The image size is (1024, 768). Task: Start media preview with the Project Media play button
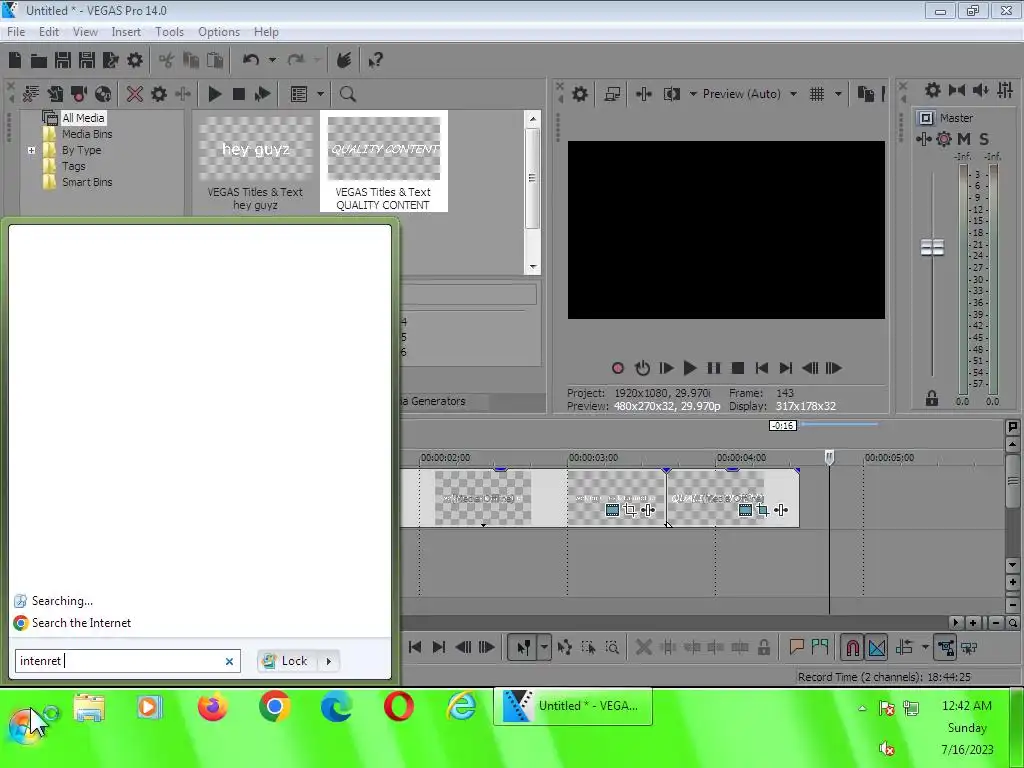[214, 94]
